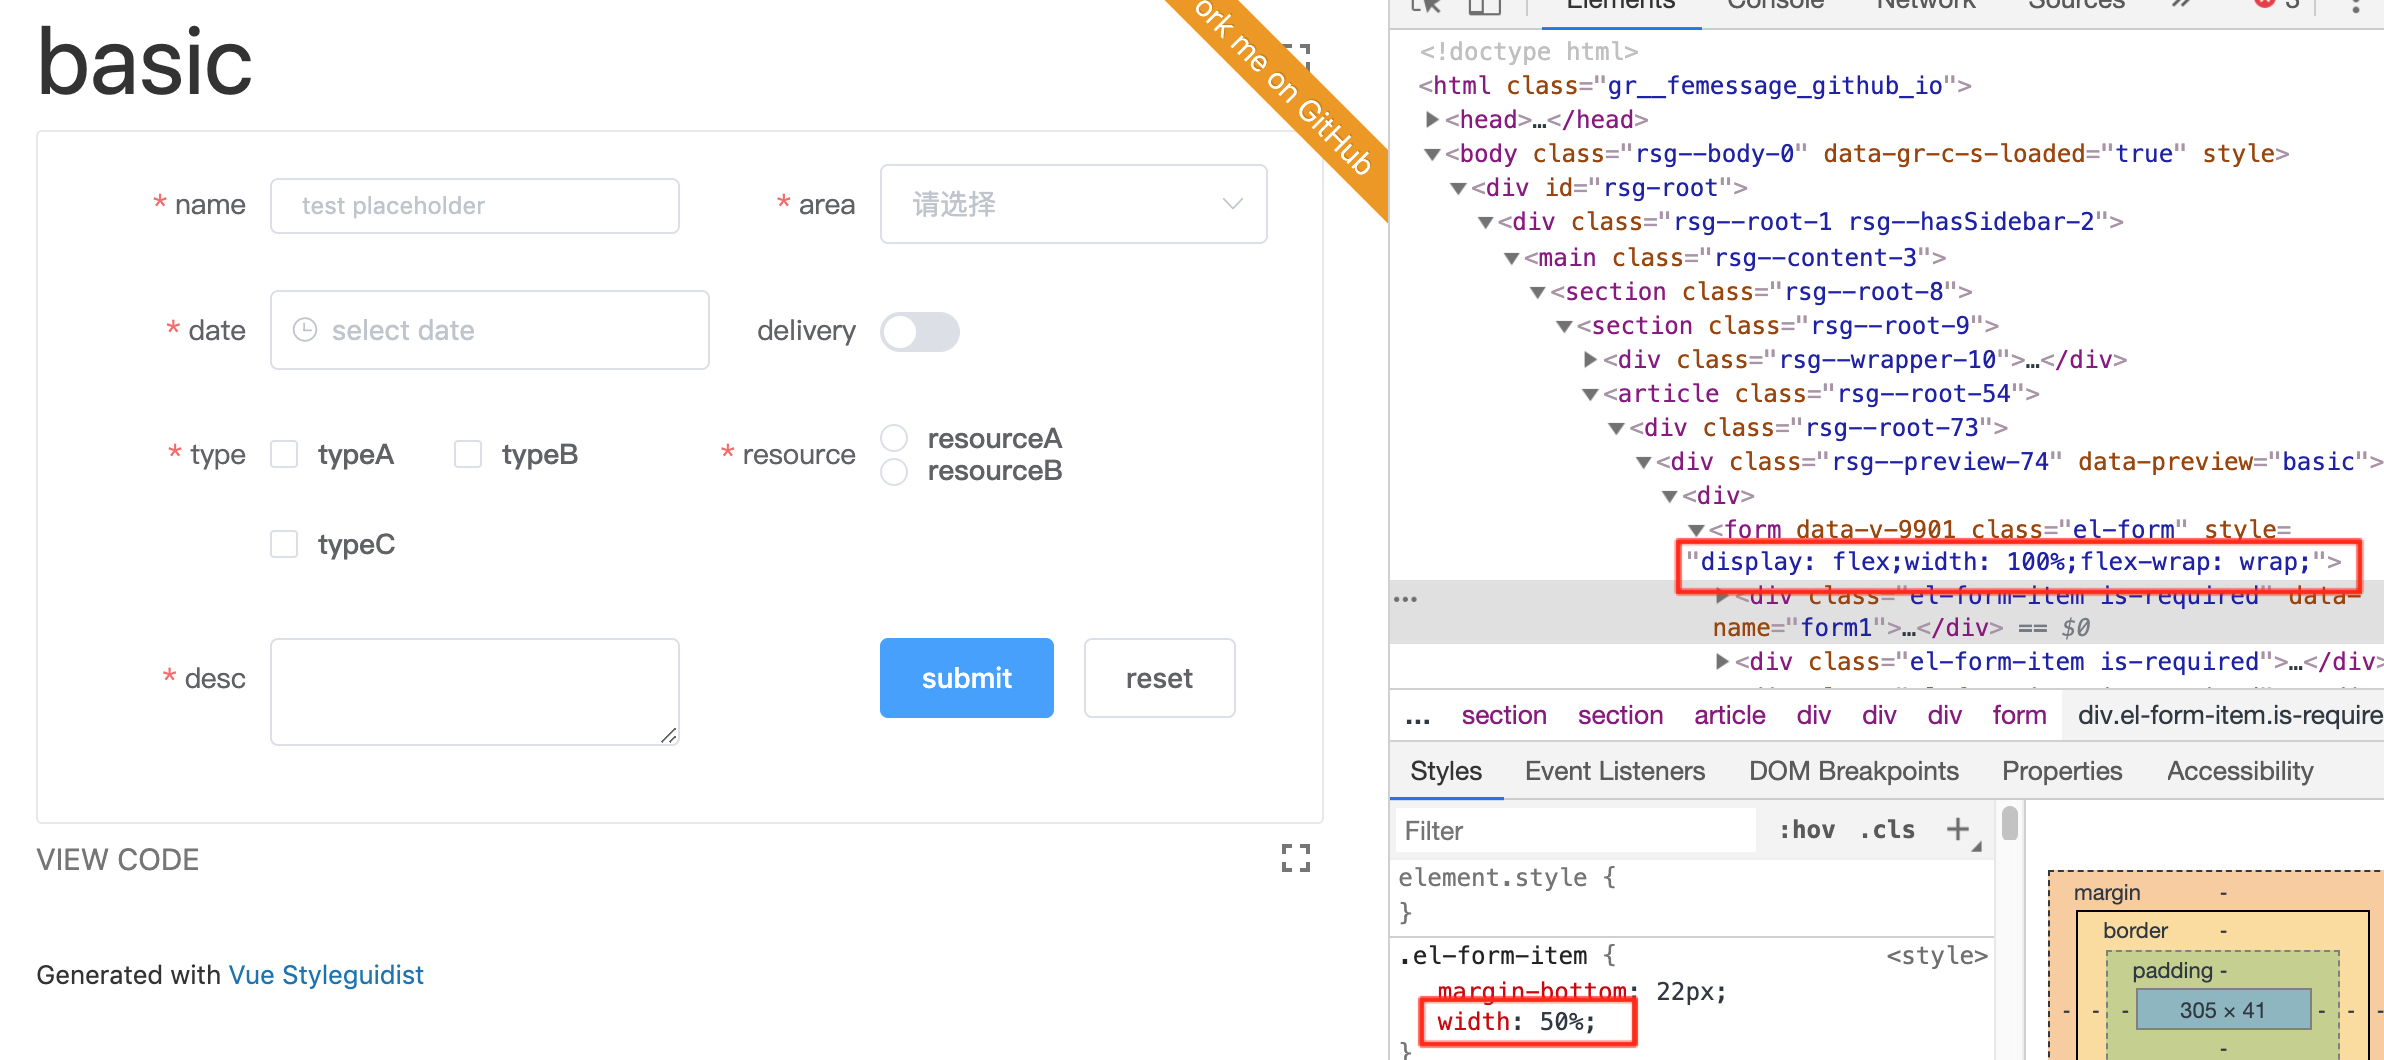Check the typeA checkbox
The height and width of the screenshot is (1060, 2384).
pos(284,453)
